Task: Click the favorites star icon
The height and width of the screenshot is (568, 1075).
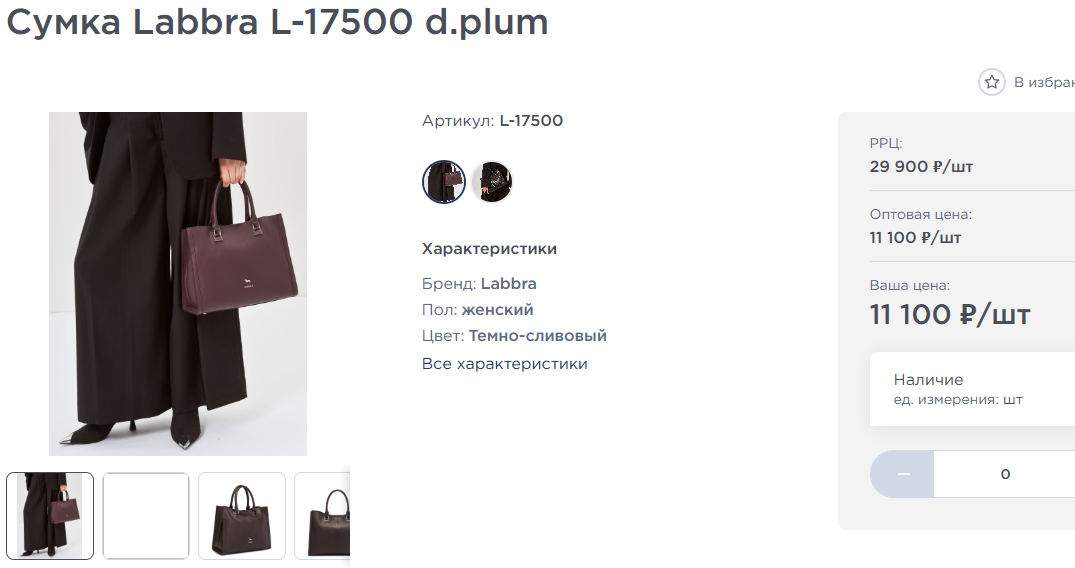Action: (991, 82)
